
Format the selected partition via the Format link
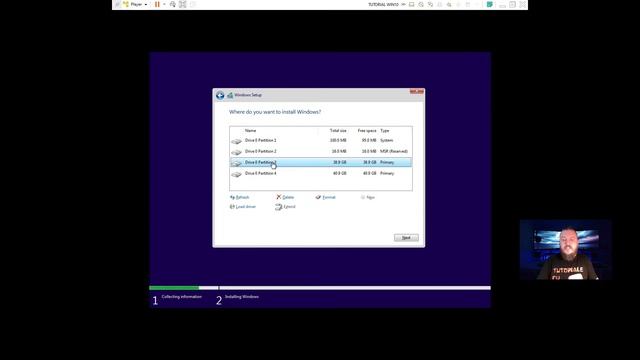tap(326, 197)
